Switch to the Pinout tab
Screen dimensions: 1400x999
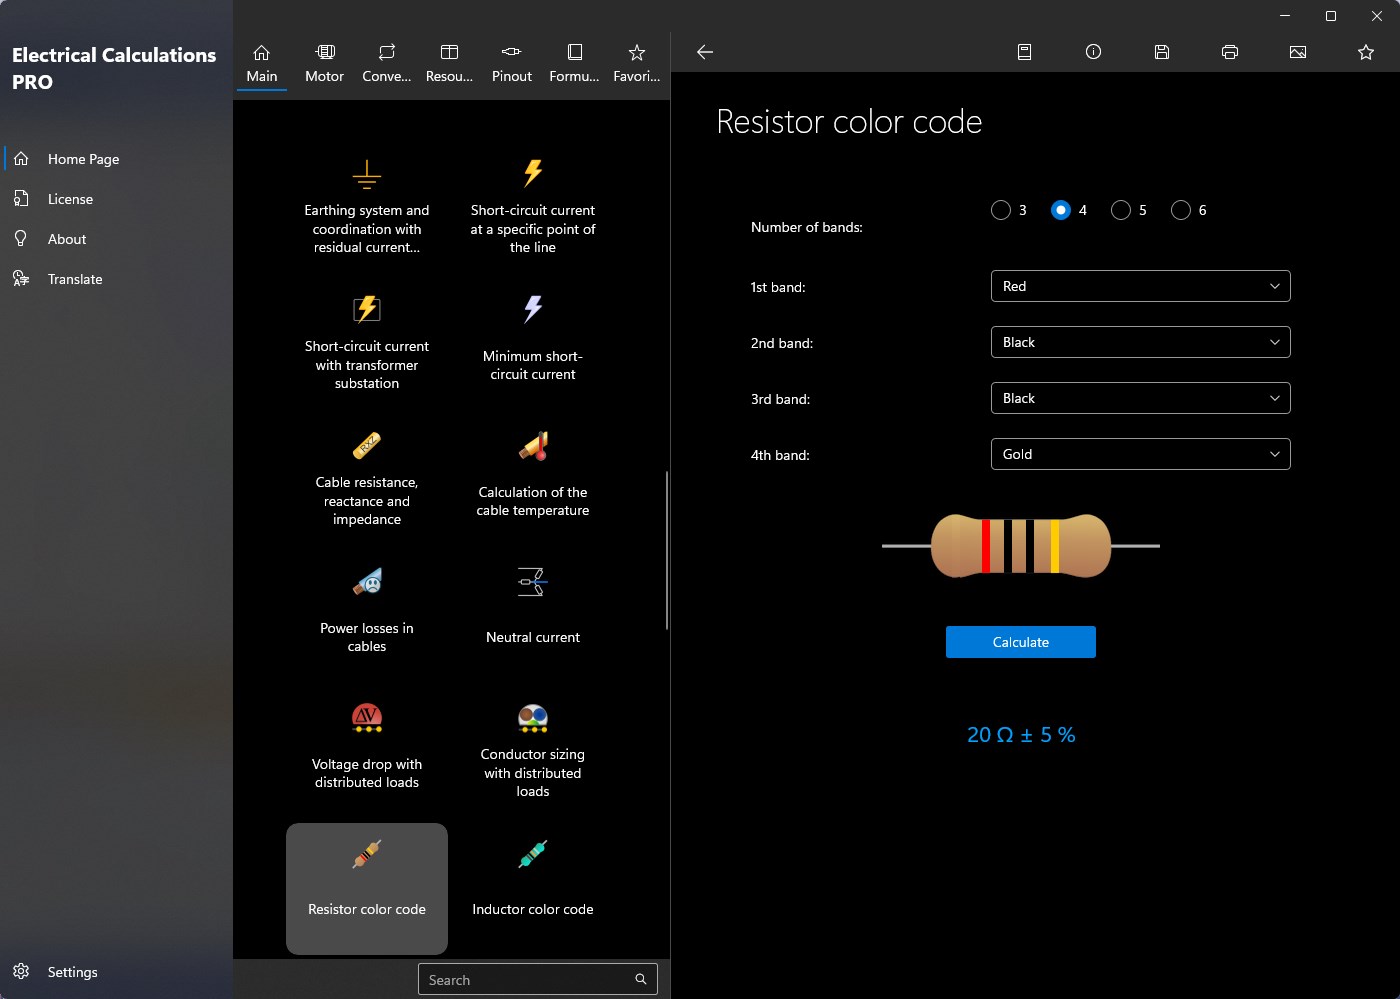512,63
